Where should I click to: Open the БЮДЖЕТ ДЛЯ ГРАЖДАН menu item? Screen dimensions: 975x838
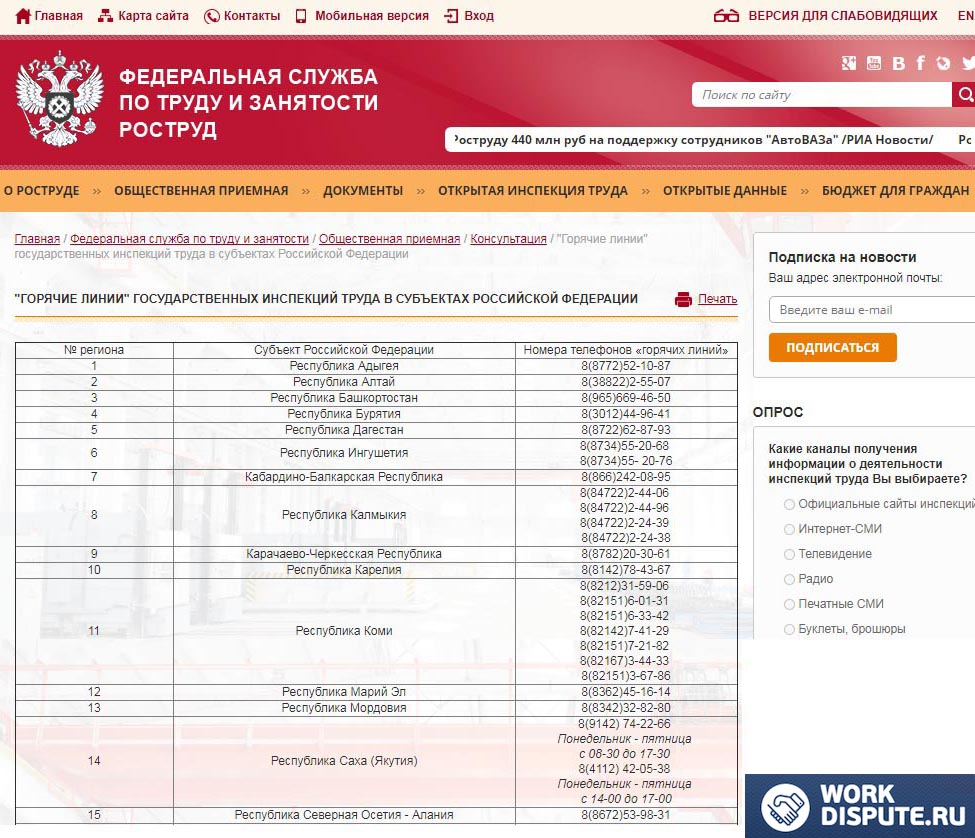pyautogui.click(x=895, y=191)
